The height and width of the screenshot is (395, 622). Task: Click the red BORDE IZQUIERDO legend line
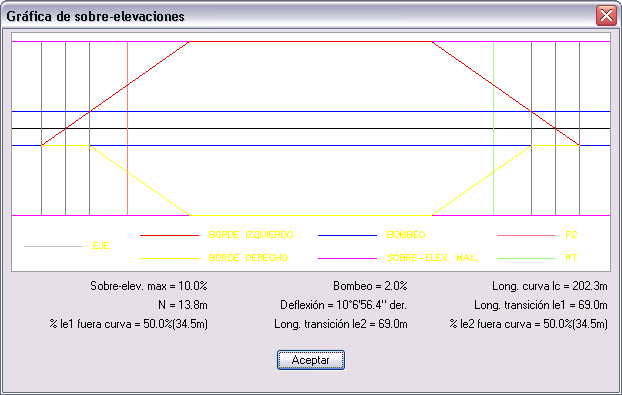(169, 236)
